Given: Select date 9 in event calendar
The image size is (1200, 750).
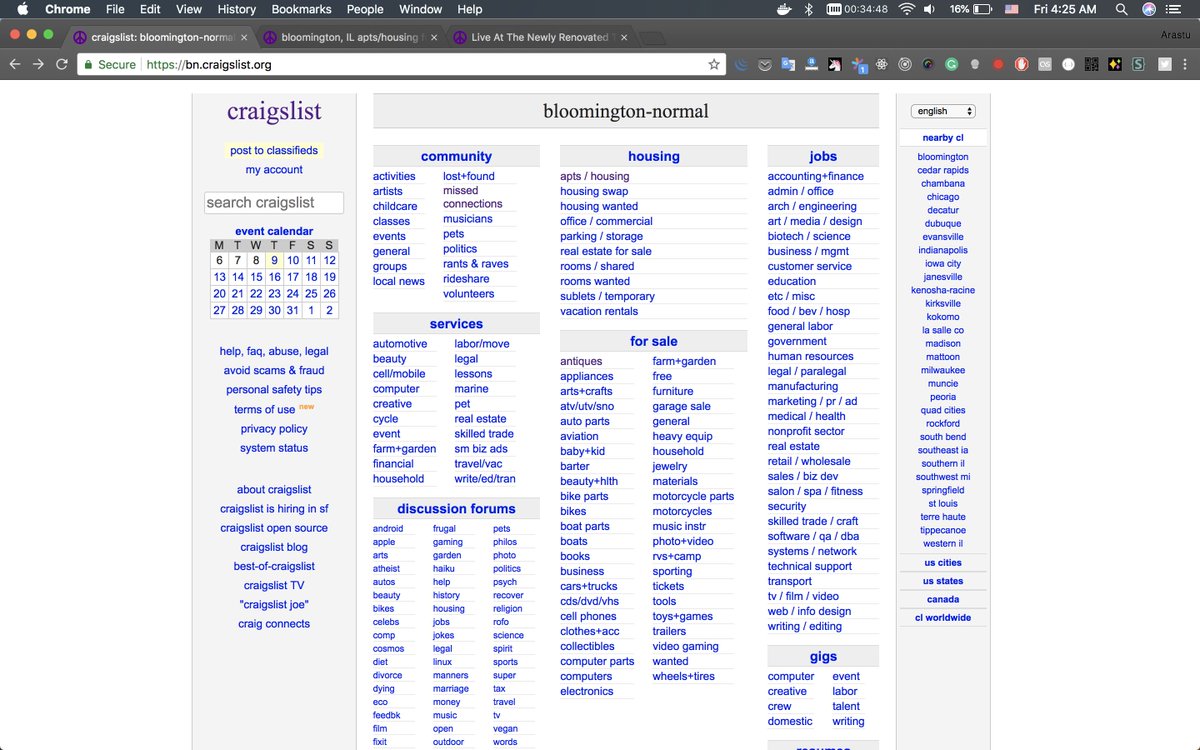Looking at the screenshot, I should pyautogui.click(x=274, y=260).
